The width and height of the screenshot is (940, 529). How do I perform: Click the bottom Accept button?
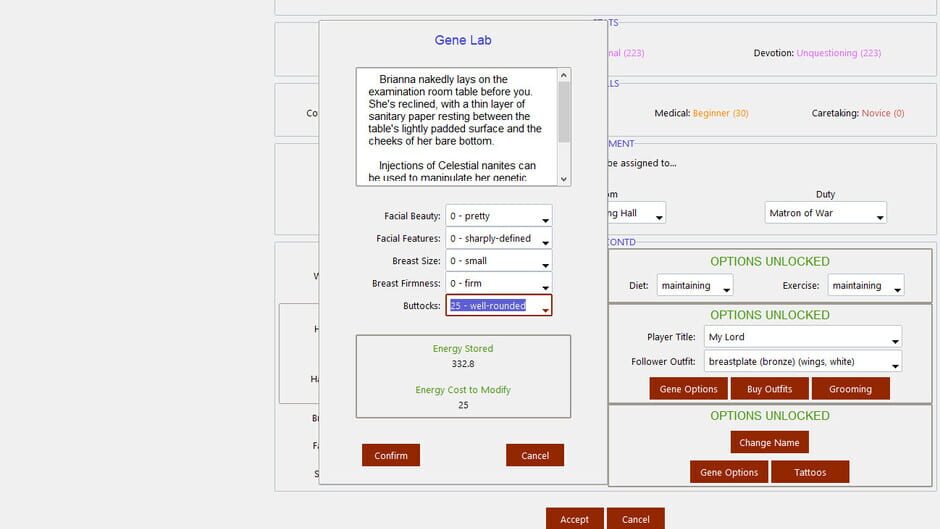574,519
